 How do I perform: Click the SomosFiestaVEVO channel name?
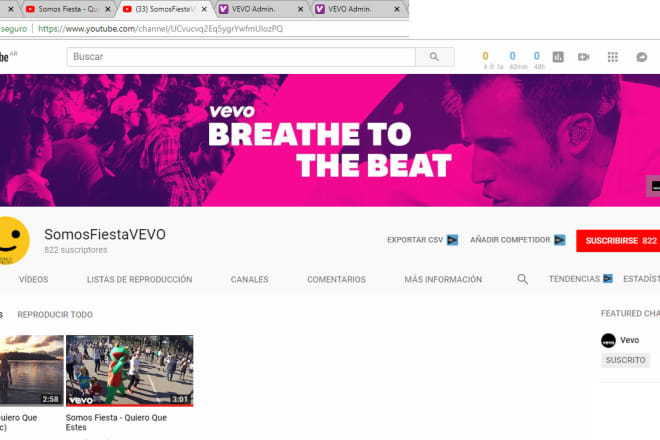105,235
